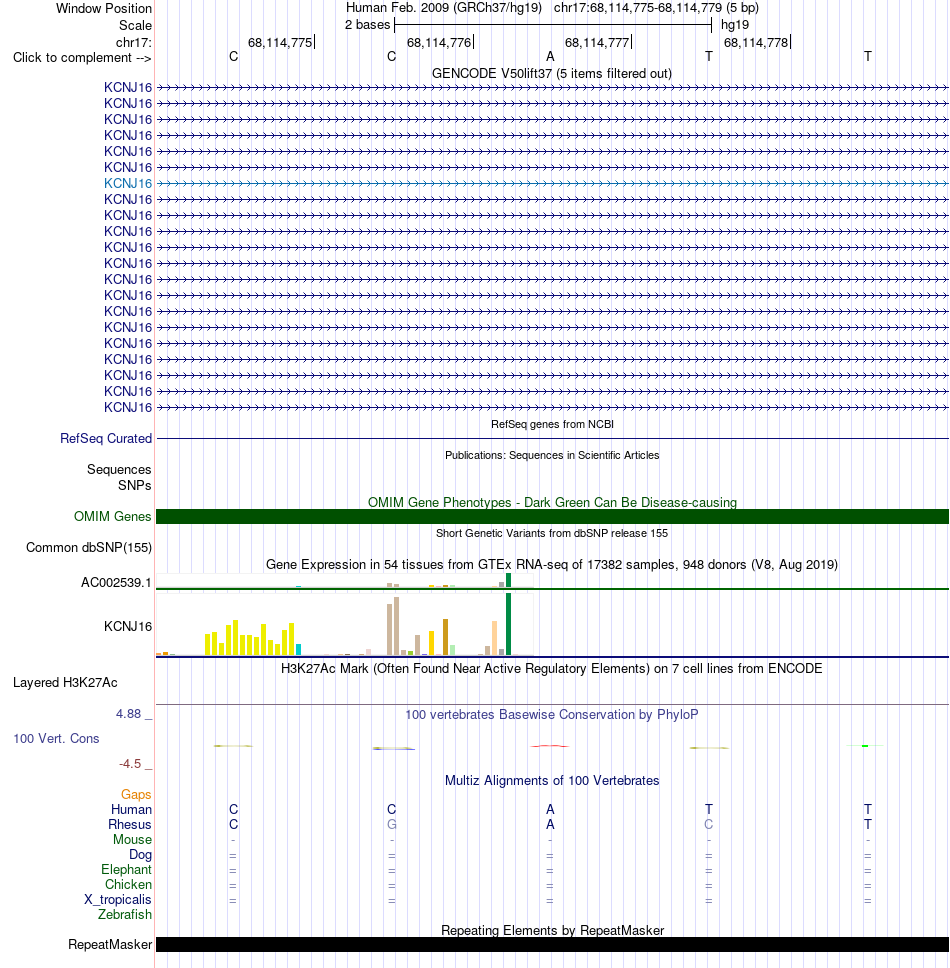The image size is (950, 968).
Task: Open the RepeatMasker track label
Action: [110, 945]
